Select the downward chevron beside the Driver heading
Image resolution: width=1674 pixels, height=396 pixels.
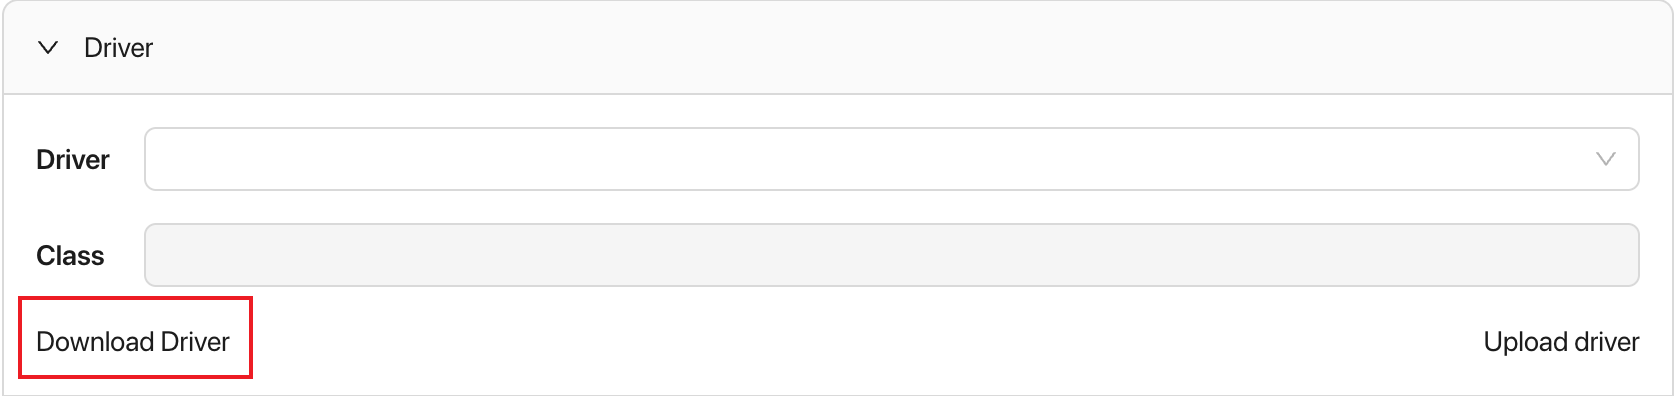[48, 48]
